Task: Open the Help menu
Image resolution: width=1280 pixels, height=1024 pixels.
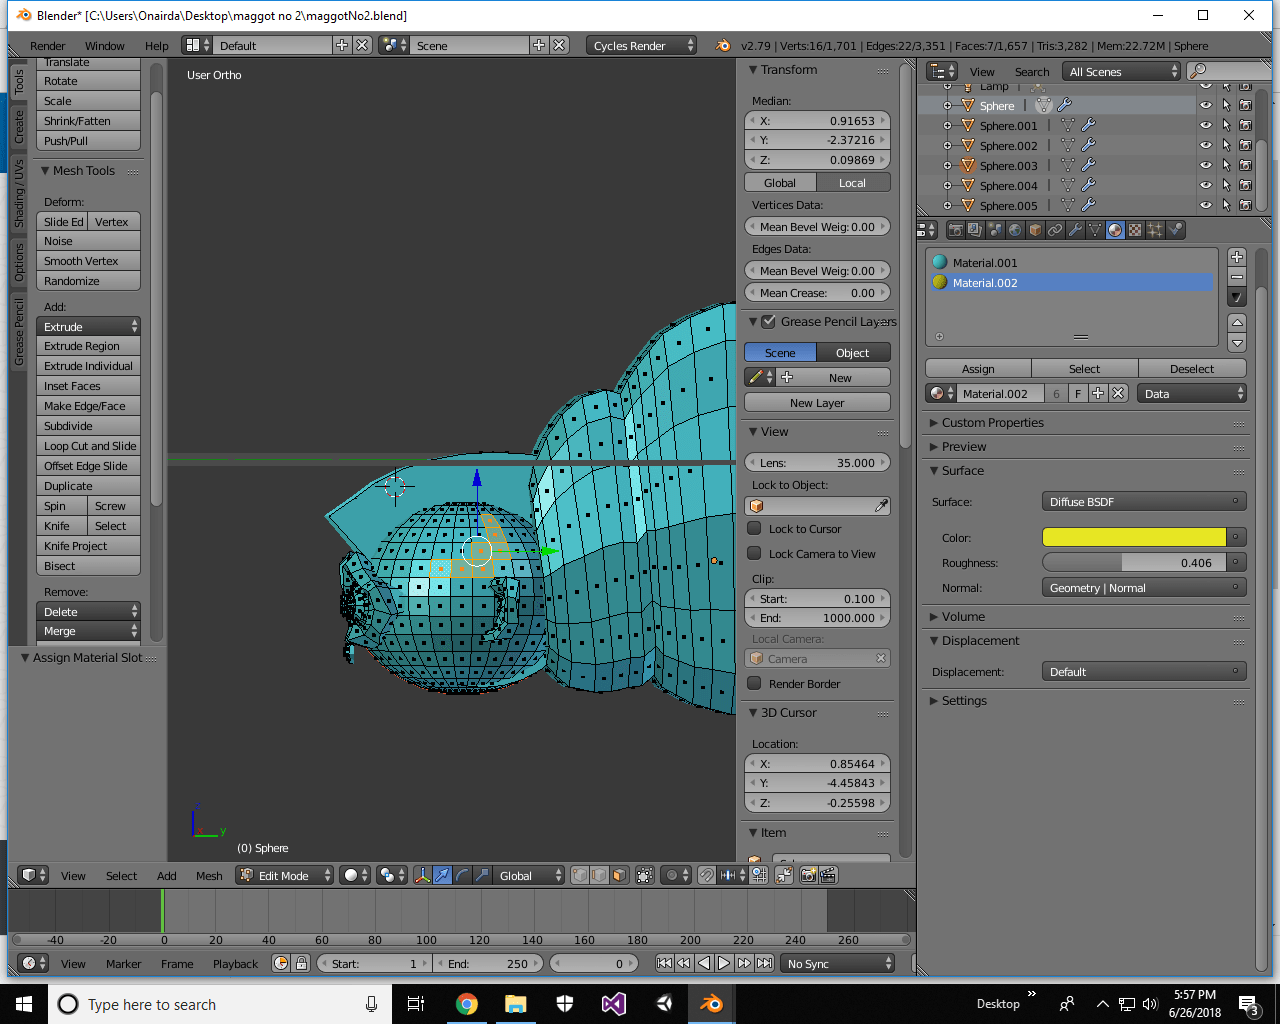Action: [x=157, y=46]
